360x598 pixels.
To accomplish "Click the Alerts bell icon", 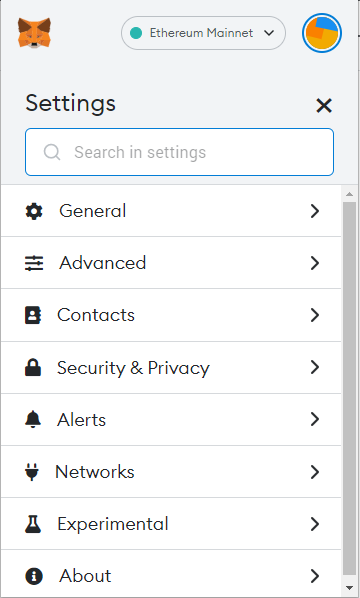I will click(33, 420).
